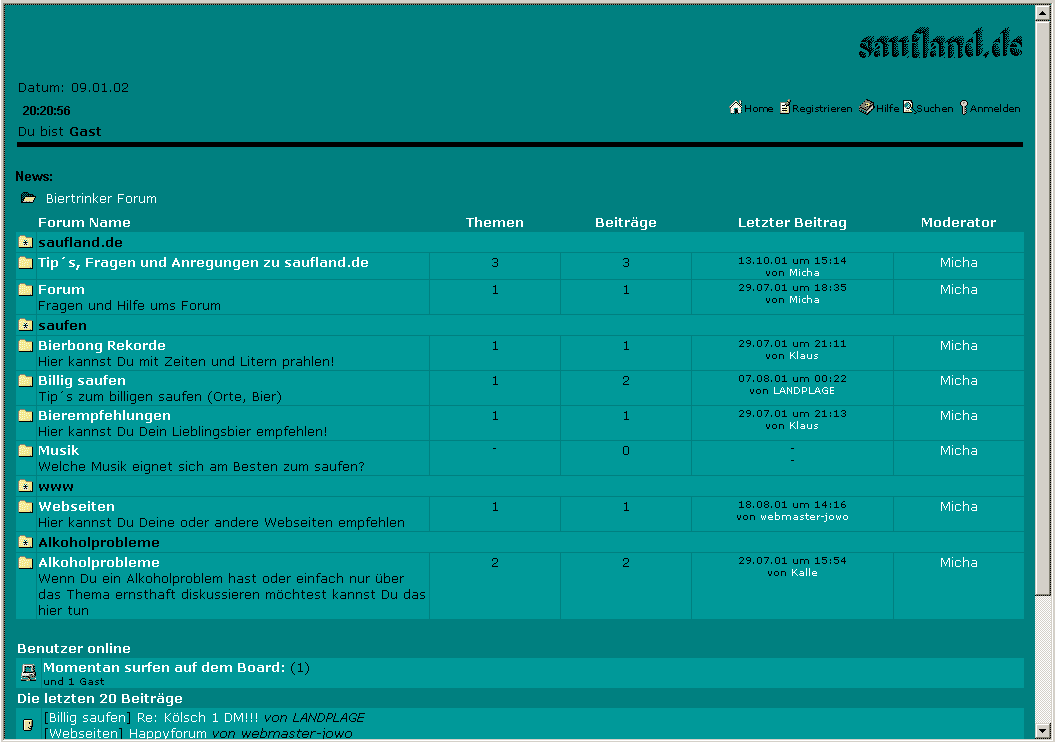Click the folder icon for Bierempfehlungen
The height and width of the screenshot is (742, 1055).
pos(26,415)
